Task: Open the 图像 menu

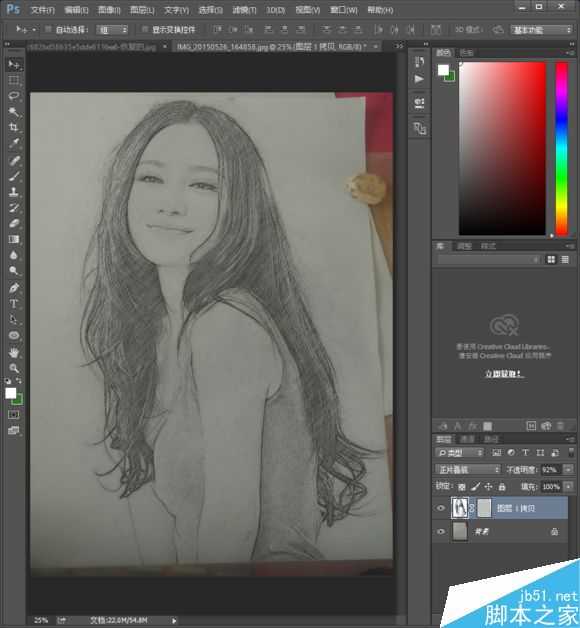Action: click(x=109, y=10)
